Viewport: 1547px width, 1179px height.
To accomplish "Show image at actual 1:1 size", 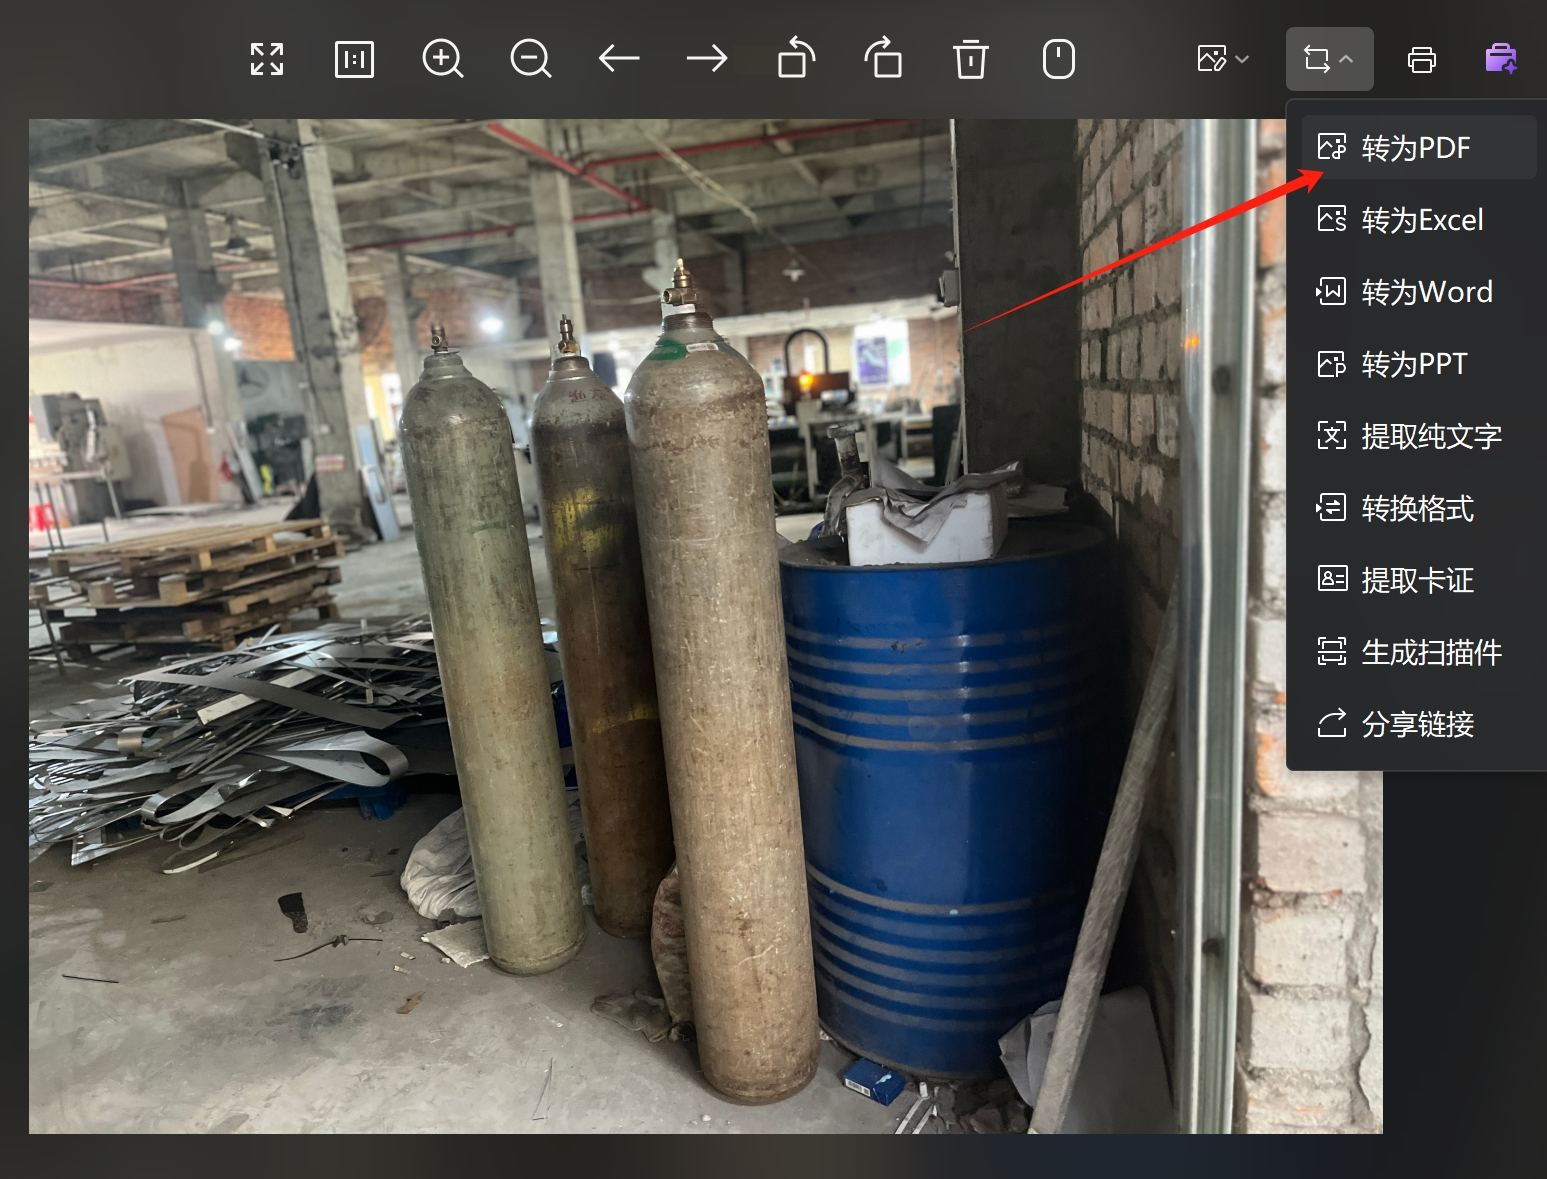I will (x=354, y=59).
